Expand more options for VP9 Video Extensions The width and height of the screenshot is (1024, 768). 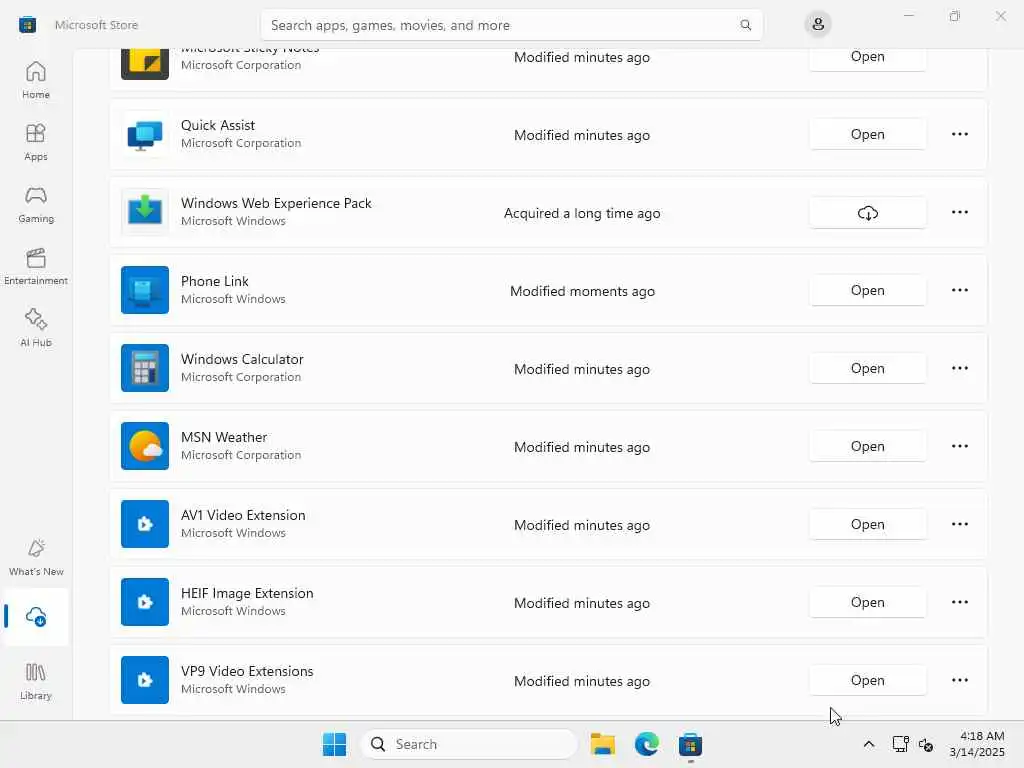(x=959, y=680)
